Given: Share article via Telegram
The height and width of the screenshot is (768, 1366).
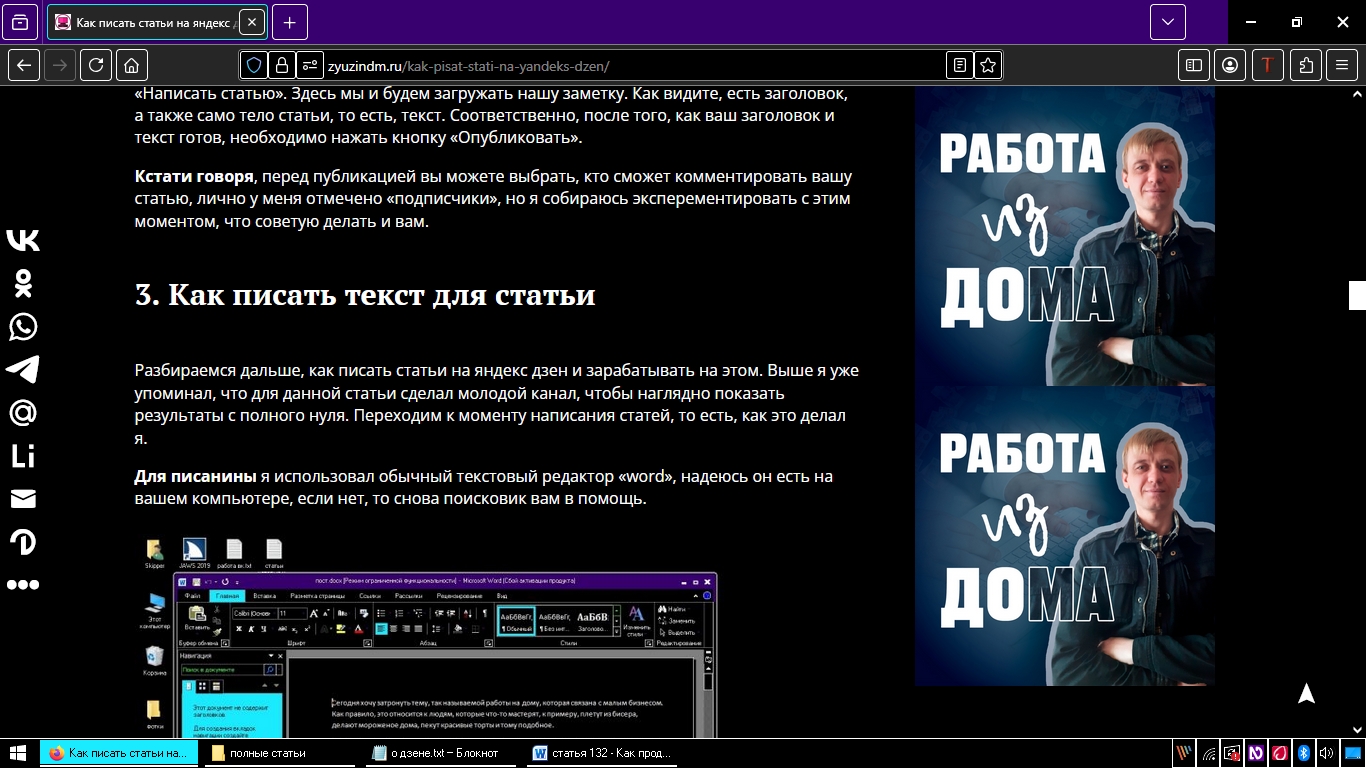Looking at the screenshot, I should coord(22,369).
